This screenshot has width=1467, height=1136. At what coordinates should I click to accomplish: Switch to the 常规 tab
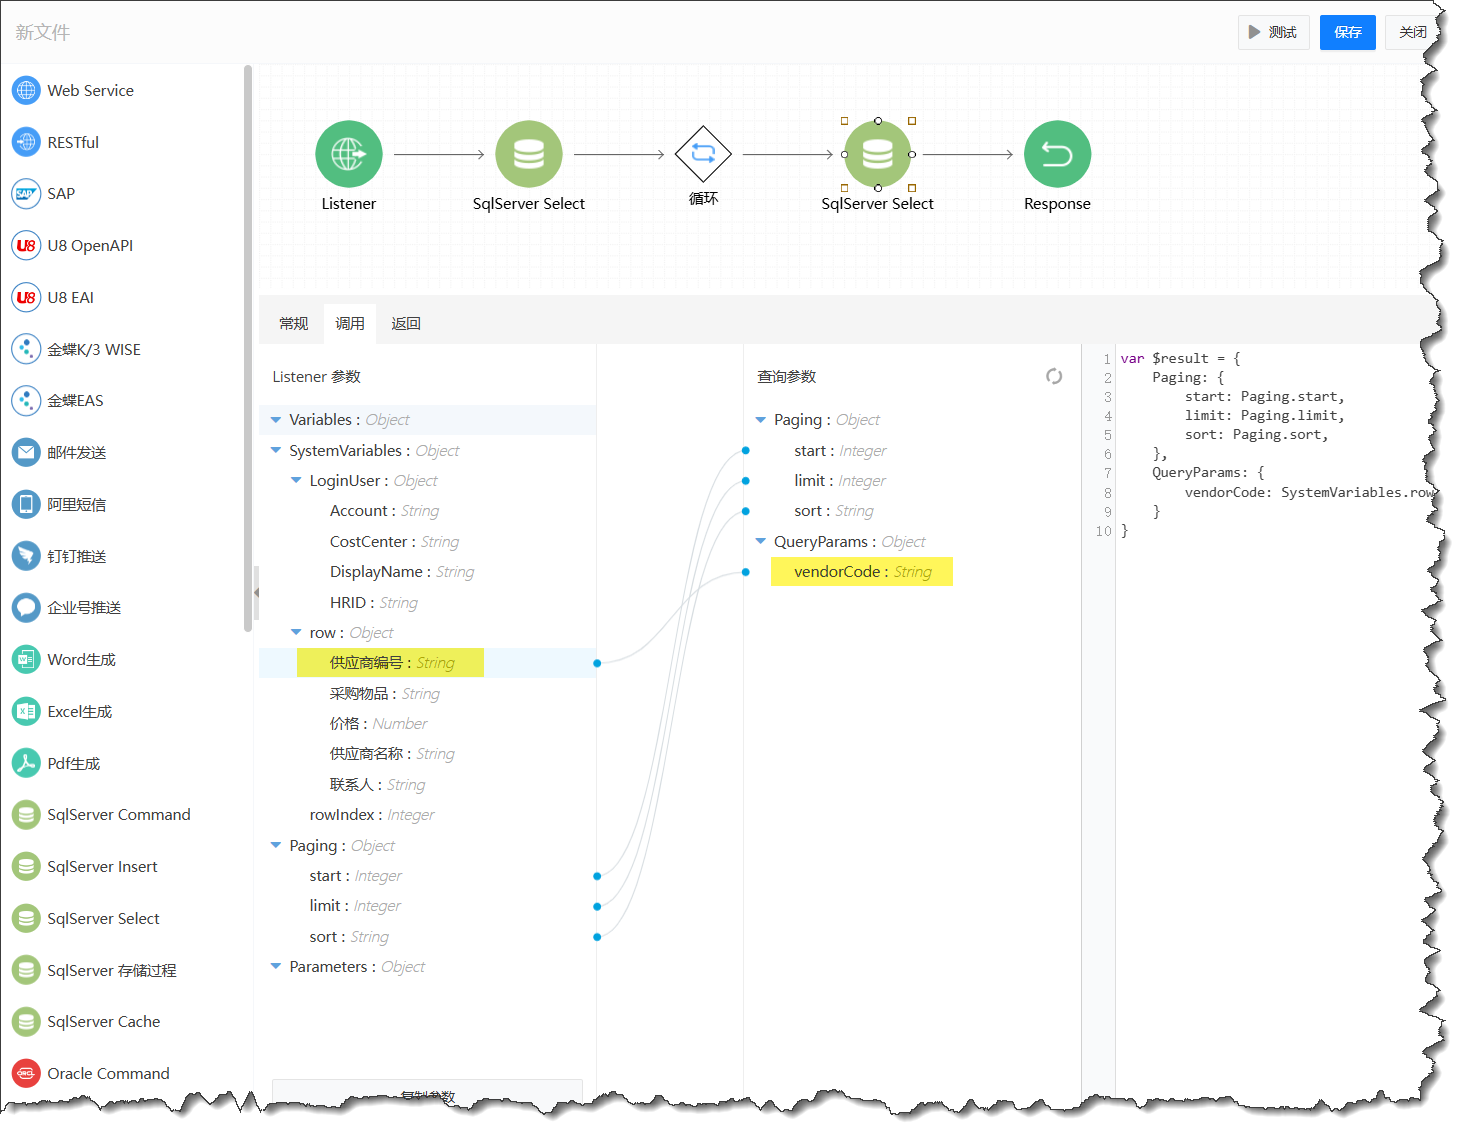(293, 324)
